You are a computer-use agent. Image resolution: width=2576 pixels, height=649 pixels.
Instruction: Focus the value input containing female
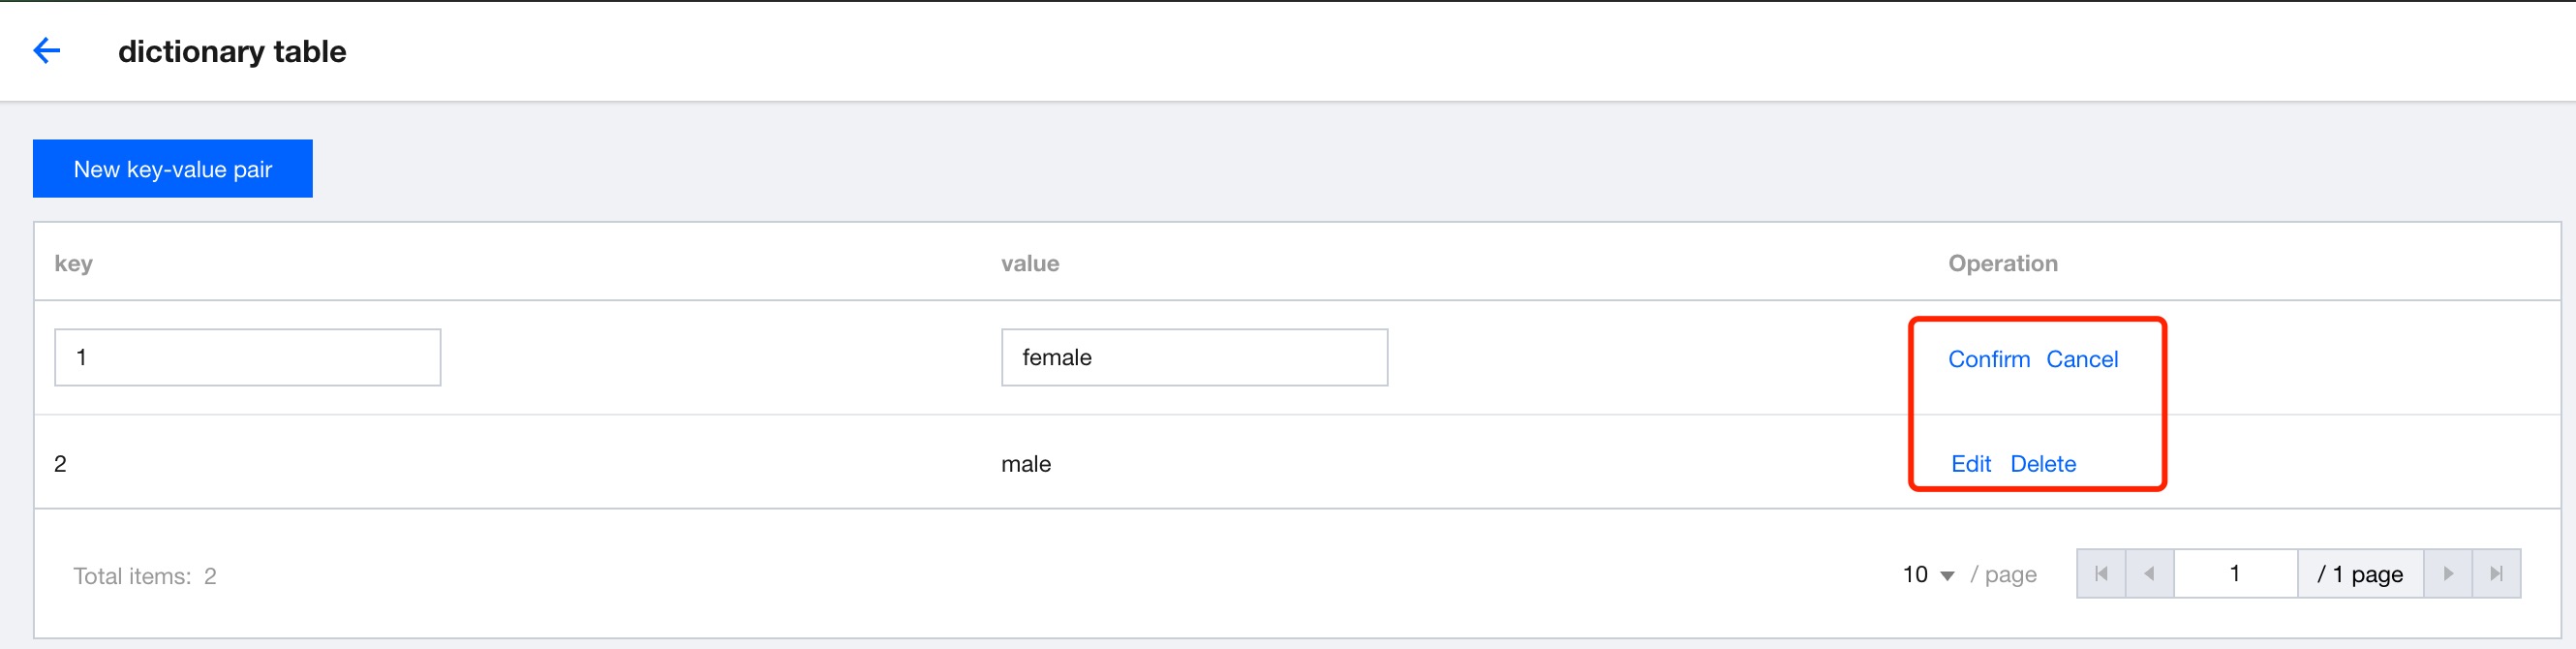click(1194, 358)
